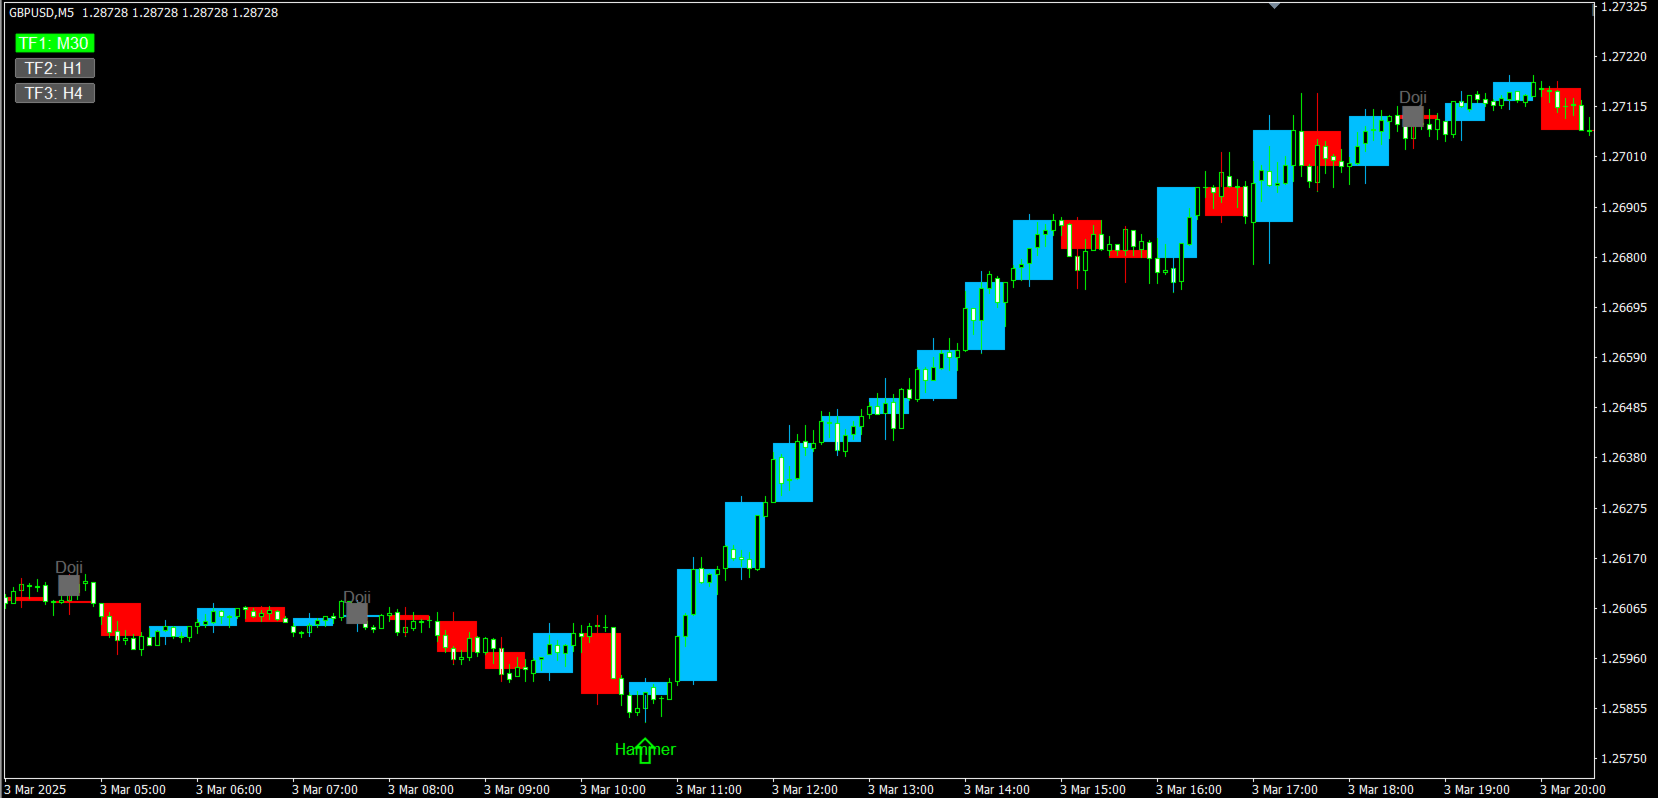
Task: Click the large red M30 candle above 10:00
Action: click(x=601, y=663)
